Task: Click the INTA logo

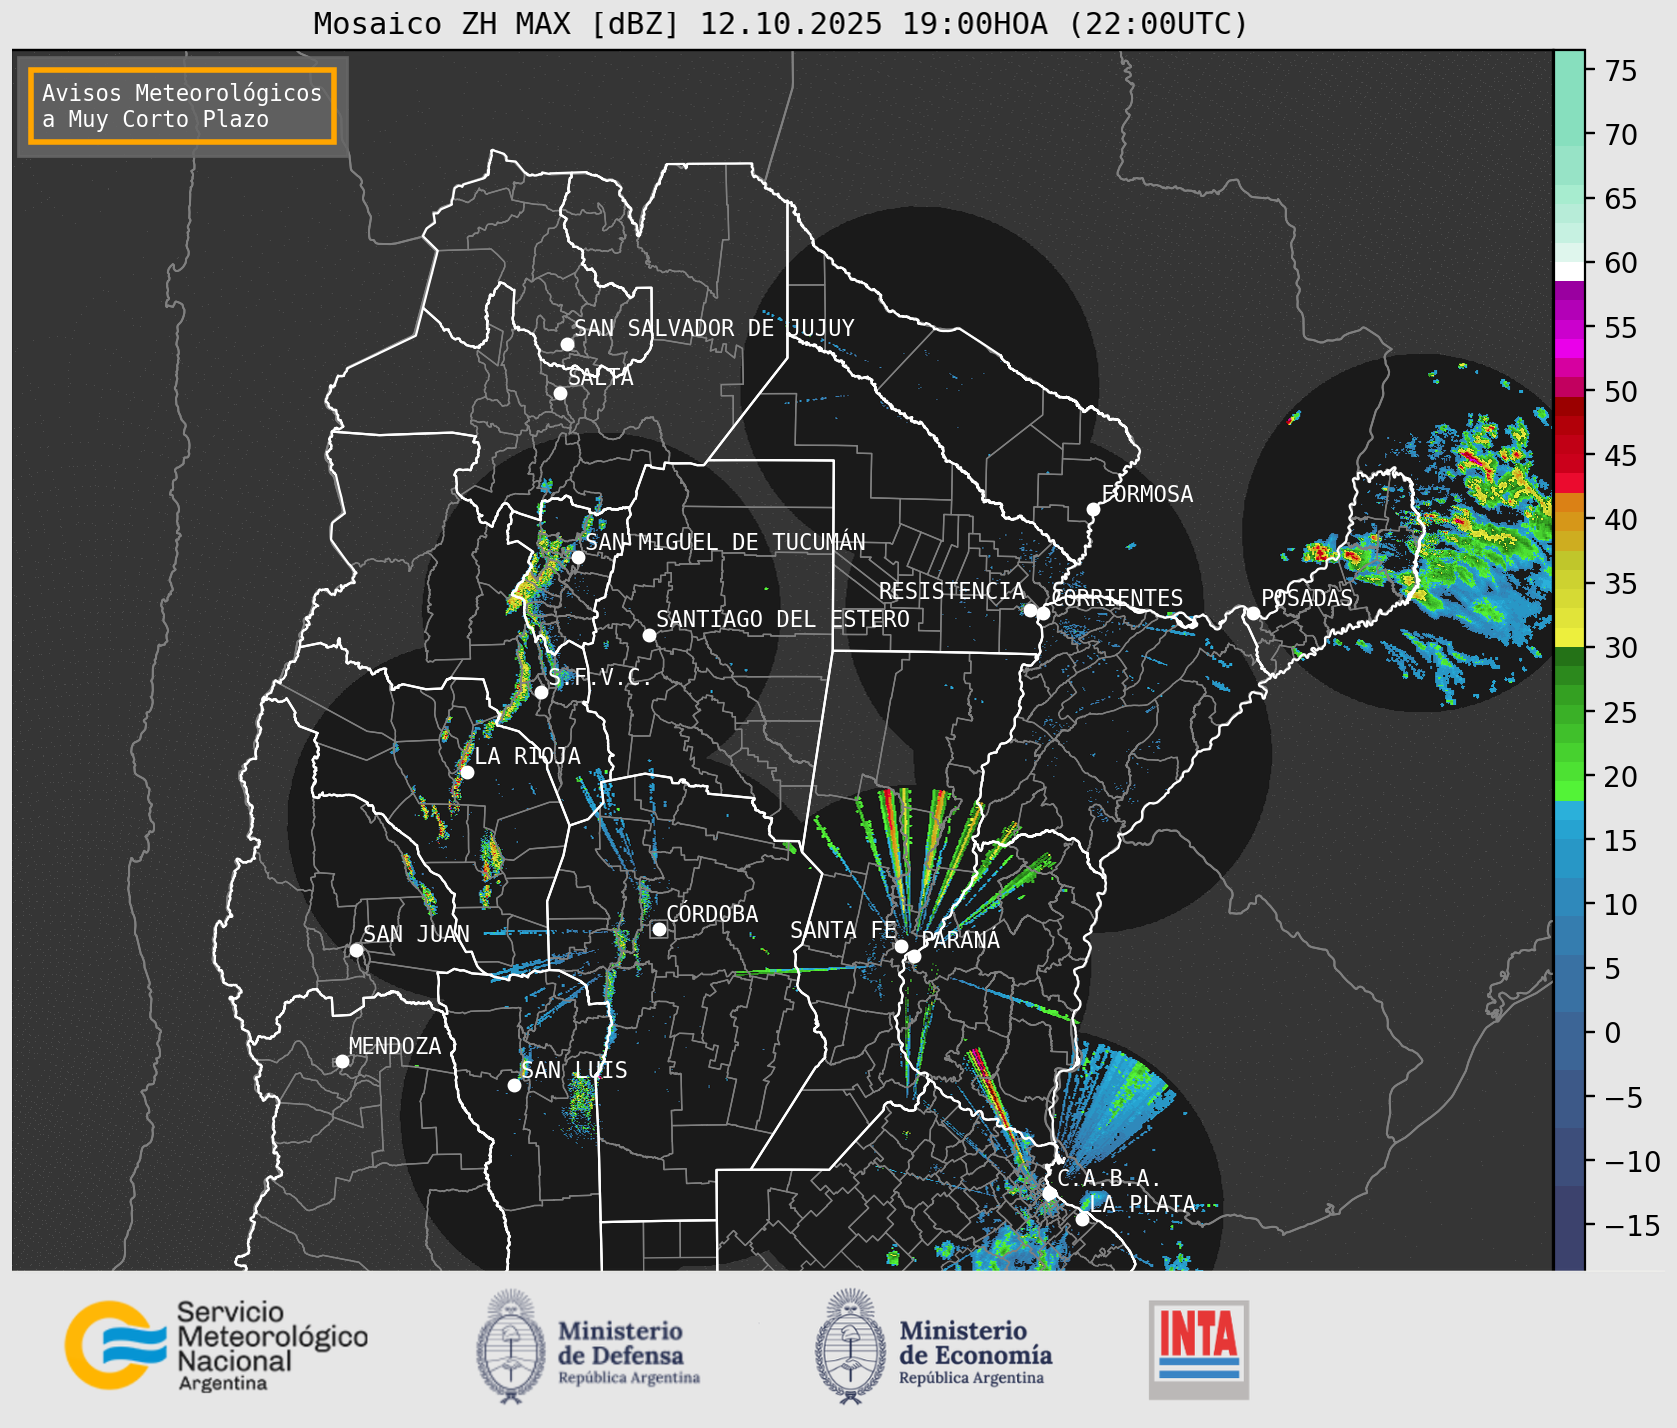Action: coord(1199,1349)
